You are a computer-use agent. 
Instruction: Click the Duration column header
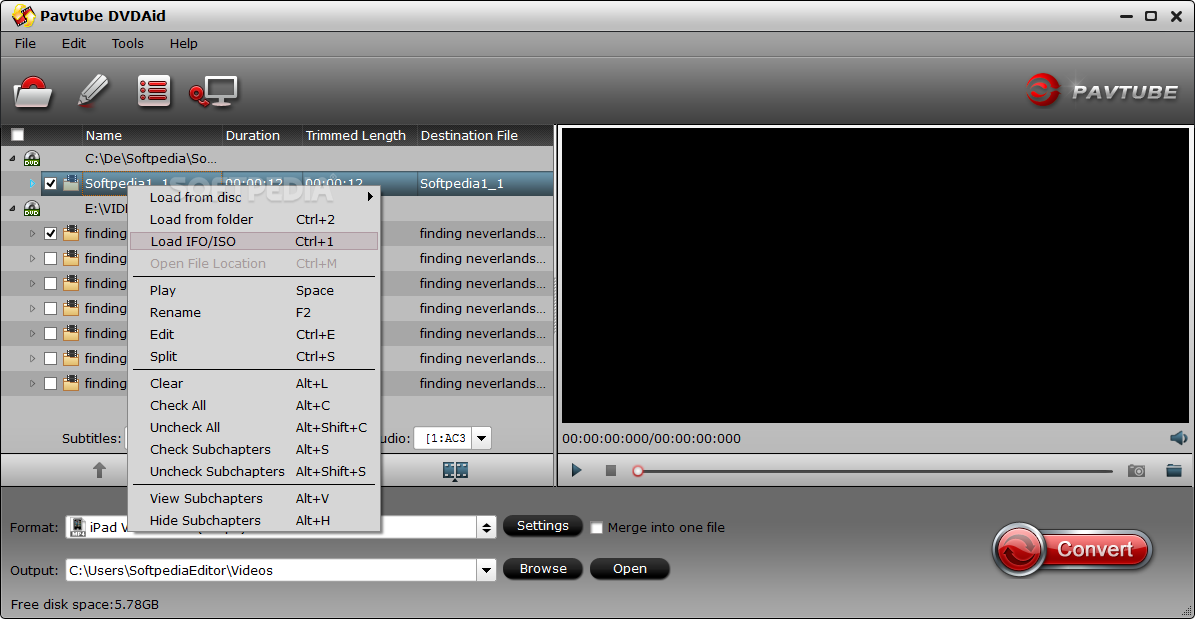point(261,135)
